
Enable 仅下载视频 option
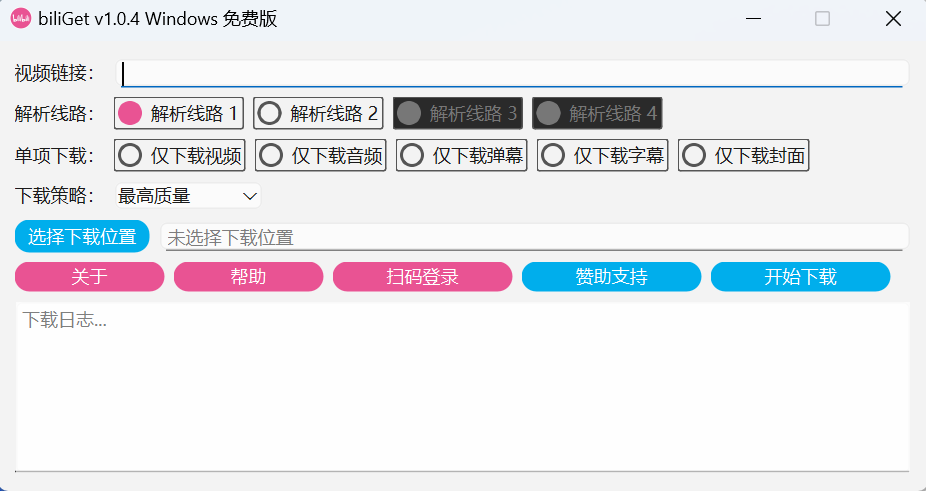point(180,155)
